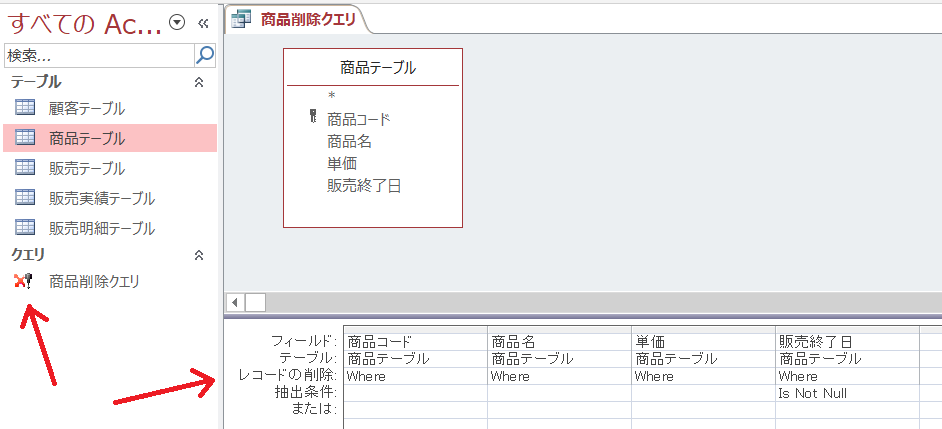Collapse the テーブル group

199,83
